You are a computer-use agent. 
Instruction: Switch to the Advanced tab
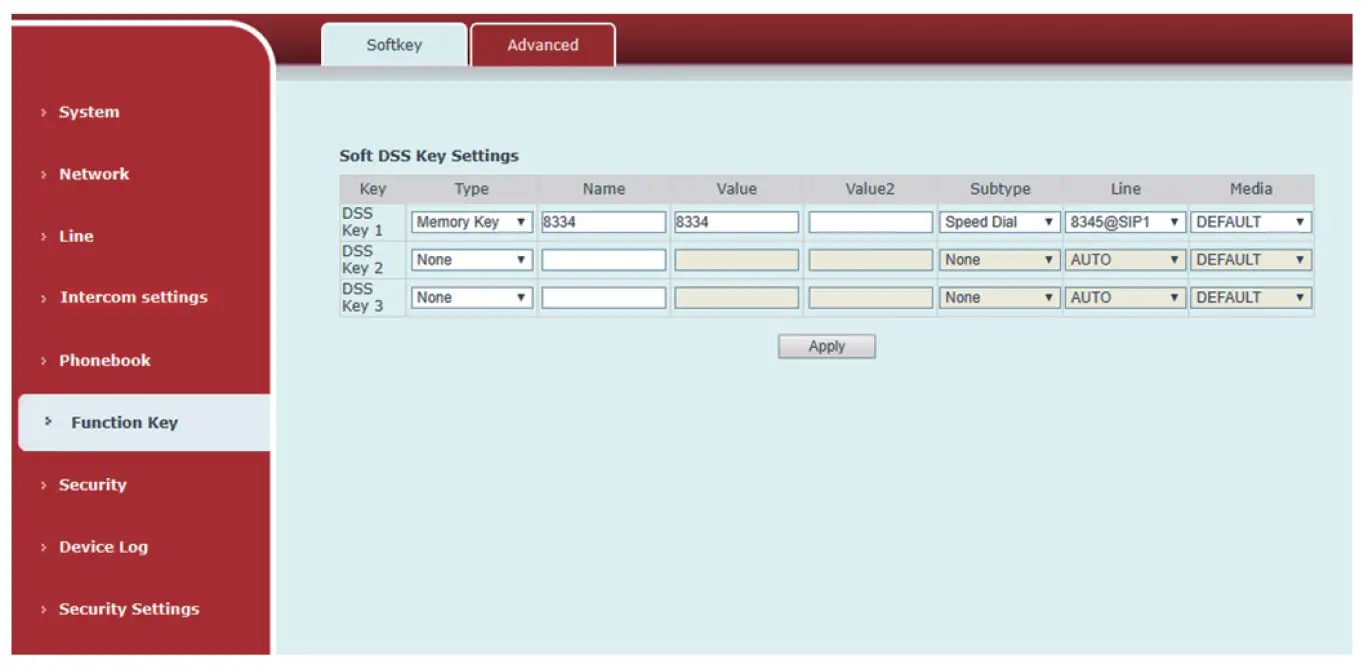542,45
